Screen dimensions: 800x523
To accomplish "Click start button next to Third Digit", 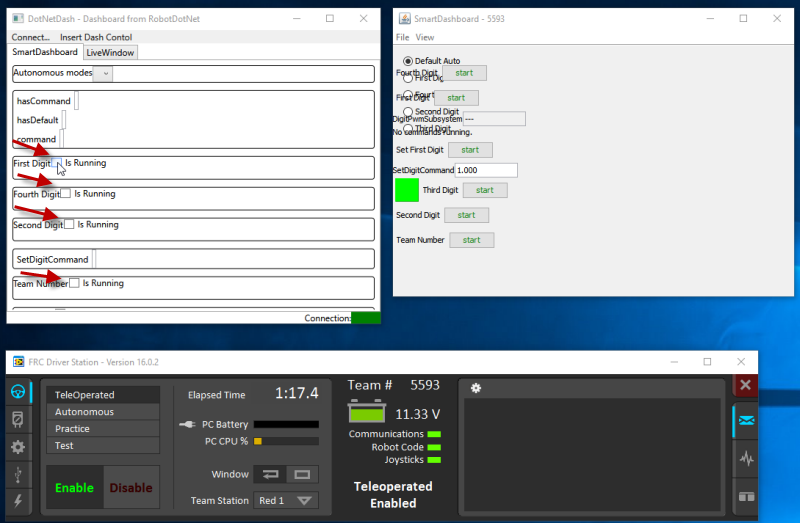I will (x=485, y=190).
